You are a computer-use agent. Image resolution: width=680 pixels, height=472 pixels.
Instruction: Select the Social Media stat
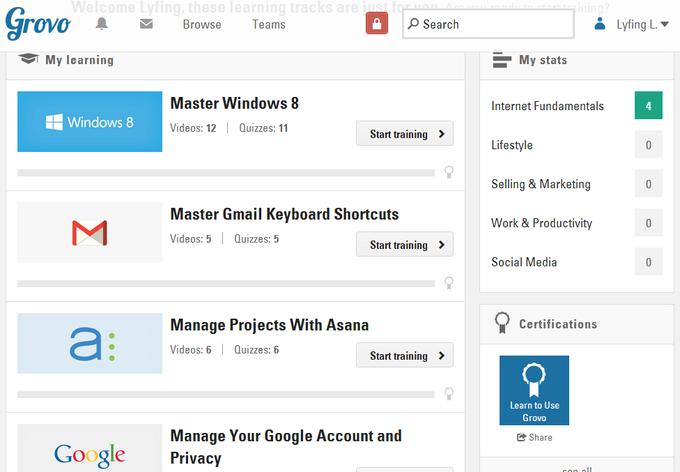coord(524,262)
